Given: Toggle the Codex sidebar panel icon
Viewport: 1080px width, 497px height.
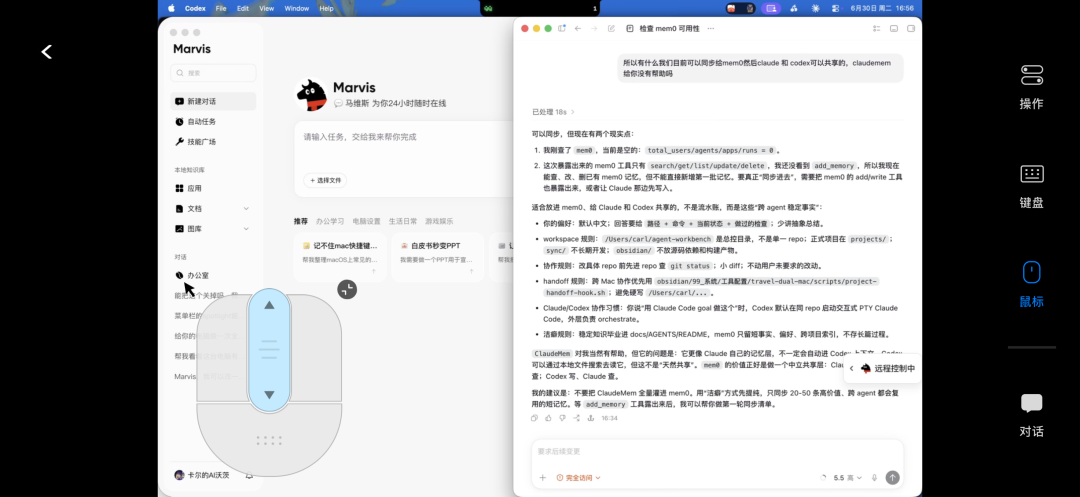Looking at the screenshot, I should click(562, 28).
